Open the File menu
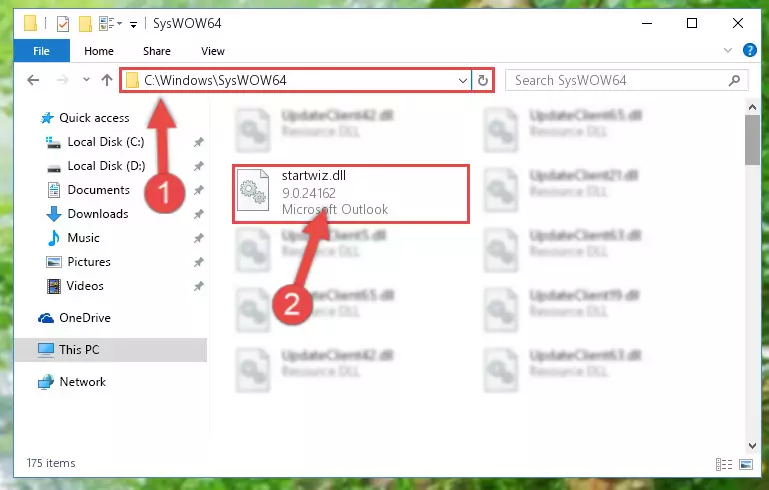 click(42, 51)
